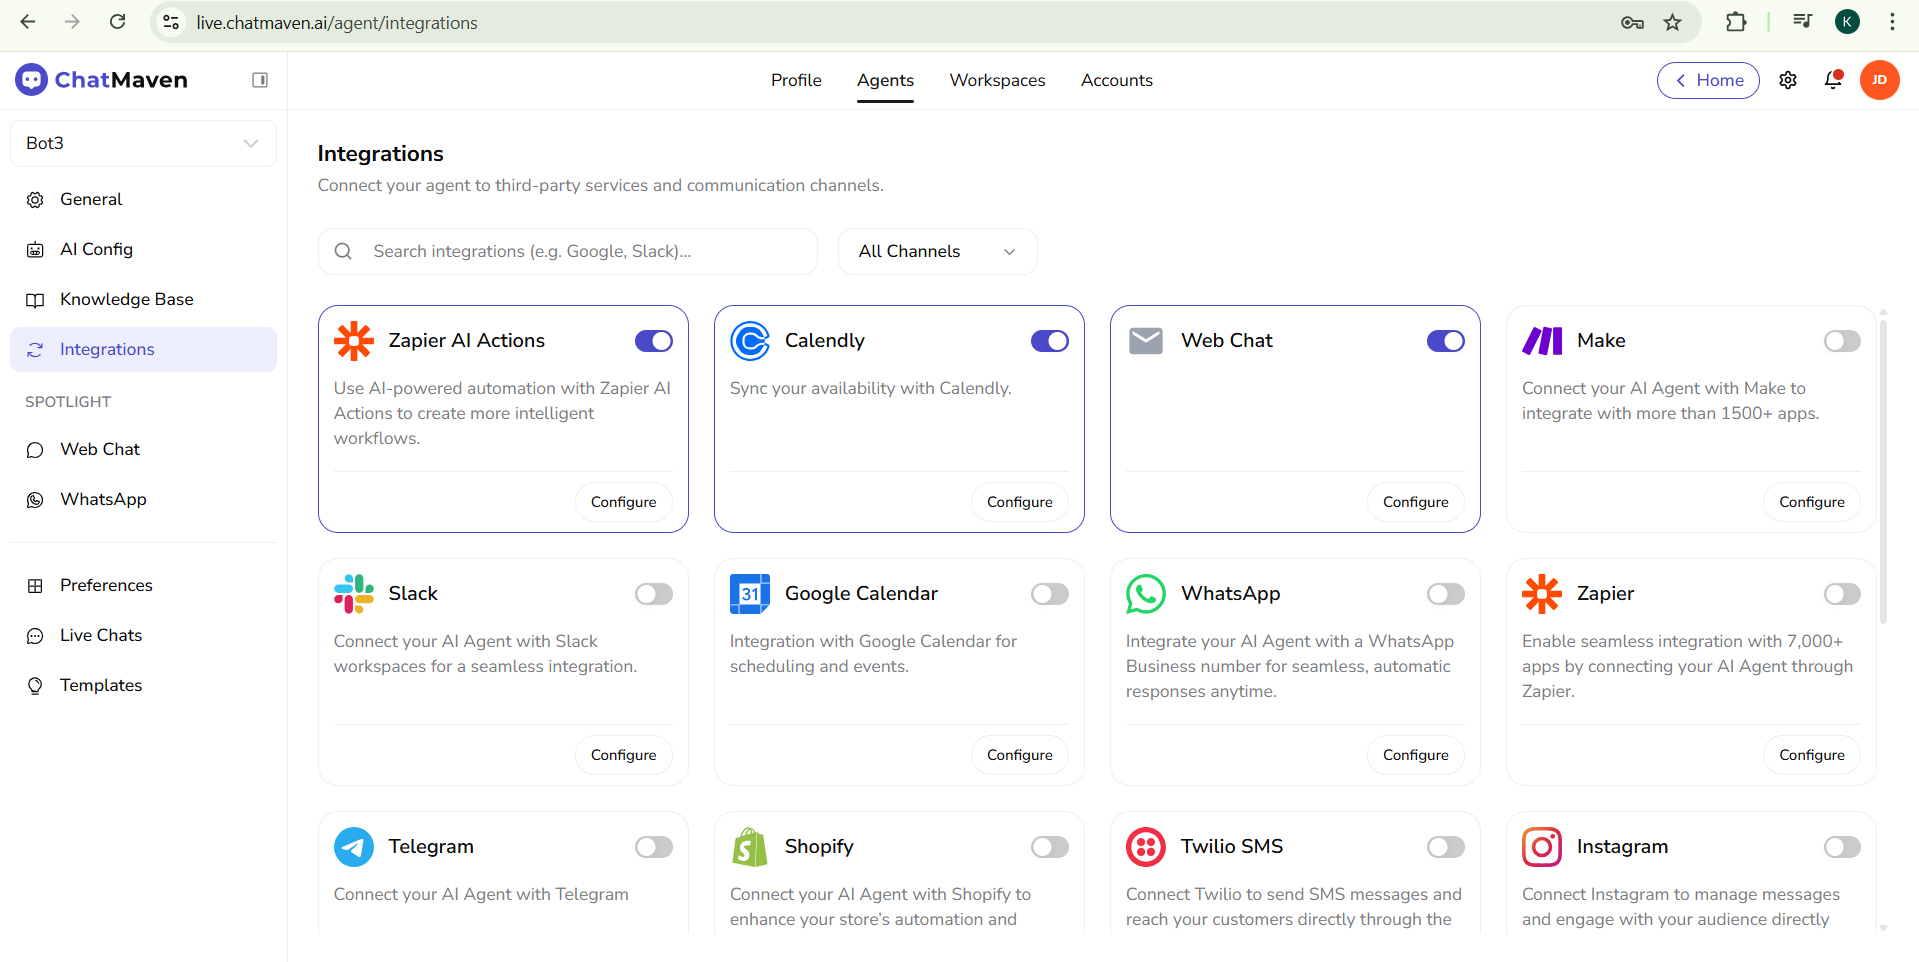Click the Slack logo icon

(x=353, y=594)
